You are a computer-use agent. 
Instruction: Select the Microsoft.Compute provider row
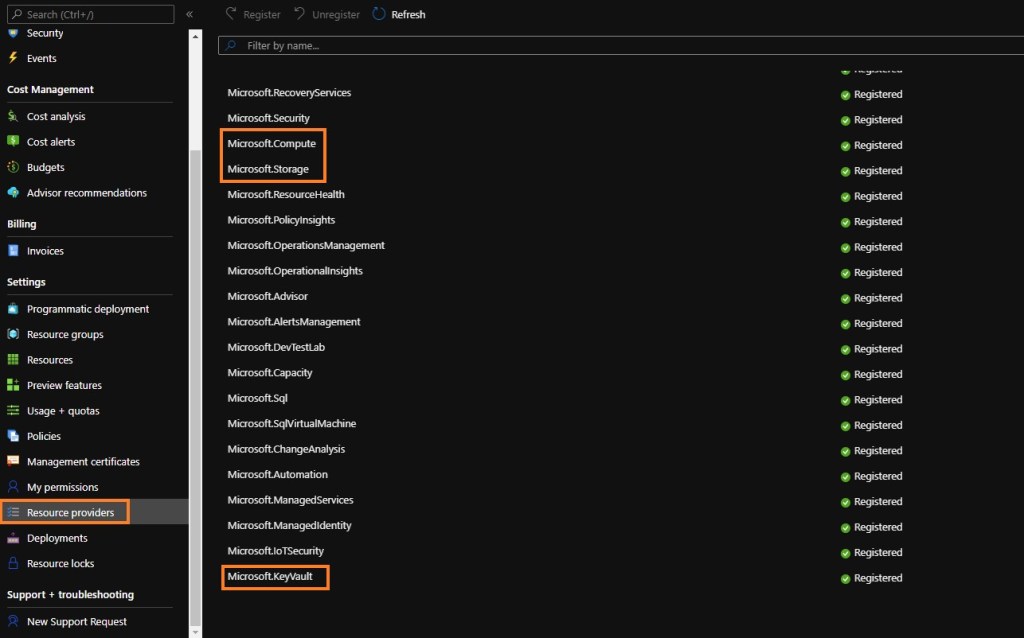(x=620, y=144)
